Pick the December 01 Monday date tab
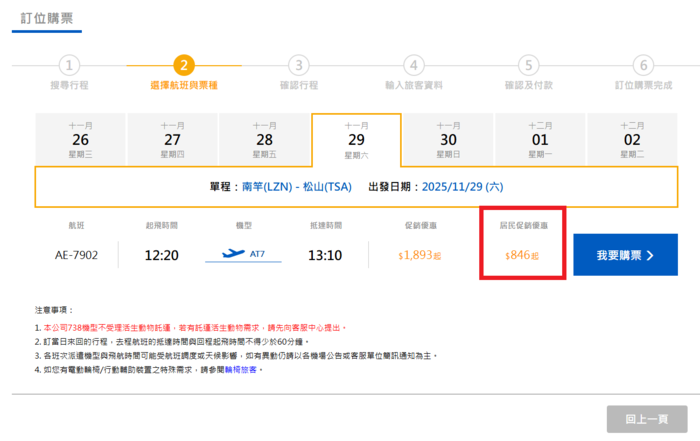This screenshot has height=441, width=700. pos(540,139)
